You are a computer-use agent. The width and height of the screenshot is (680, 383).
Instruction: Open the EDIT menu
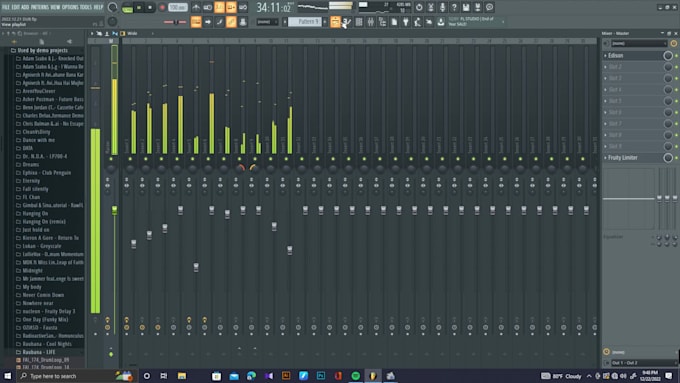pyautogui.click(x=15, y=7)
